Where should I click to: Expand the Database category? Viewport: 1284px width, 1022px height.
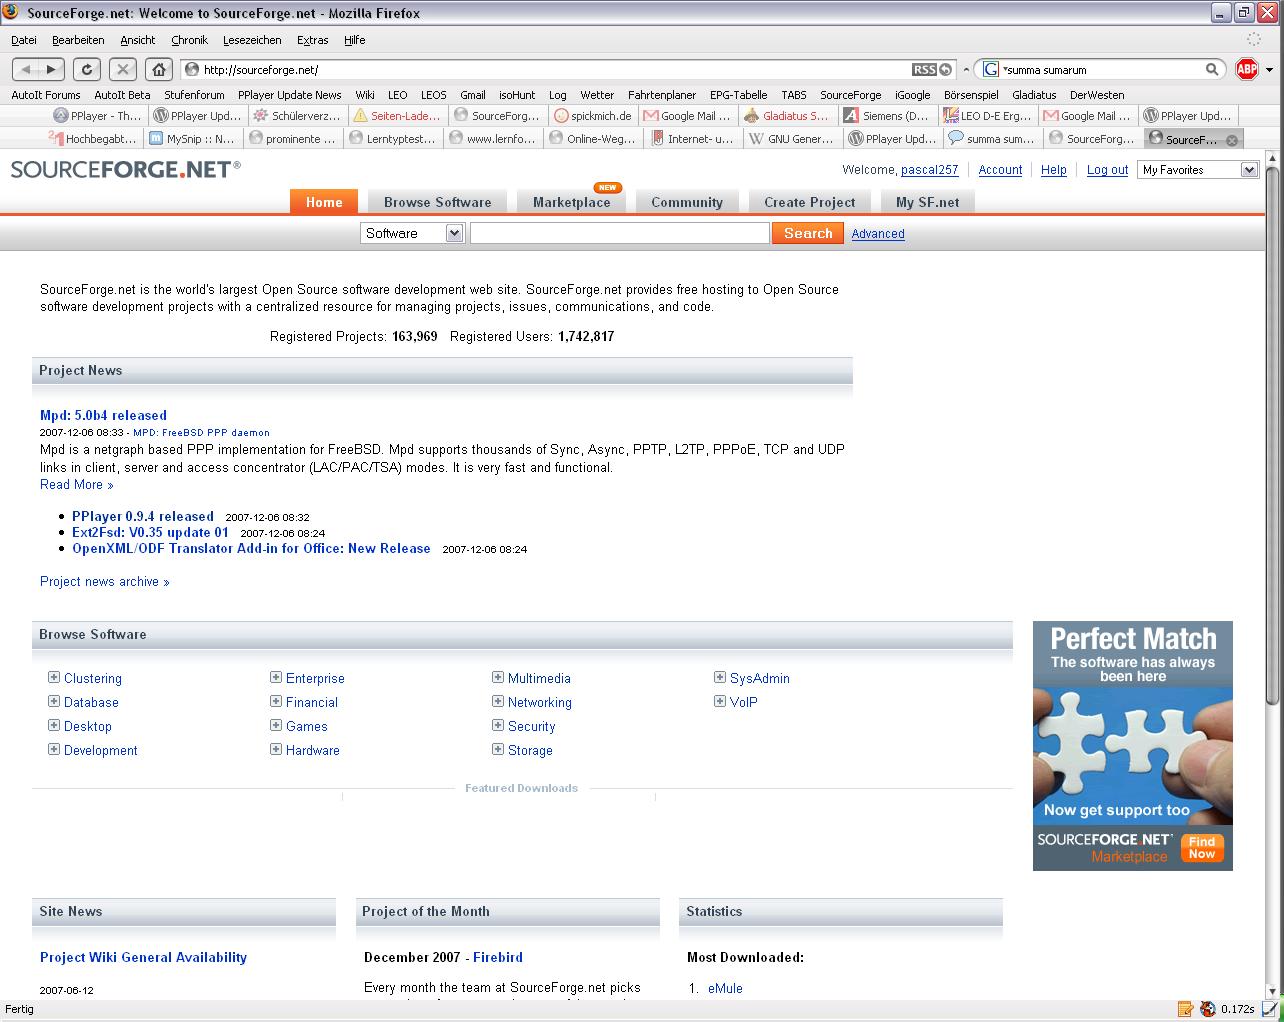pos(54,701)
